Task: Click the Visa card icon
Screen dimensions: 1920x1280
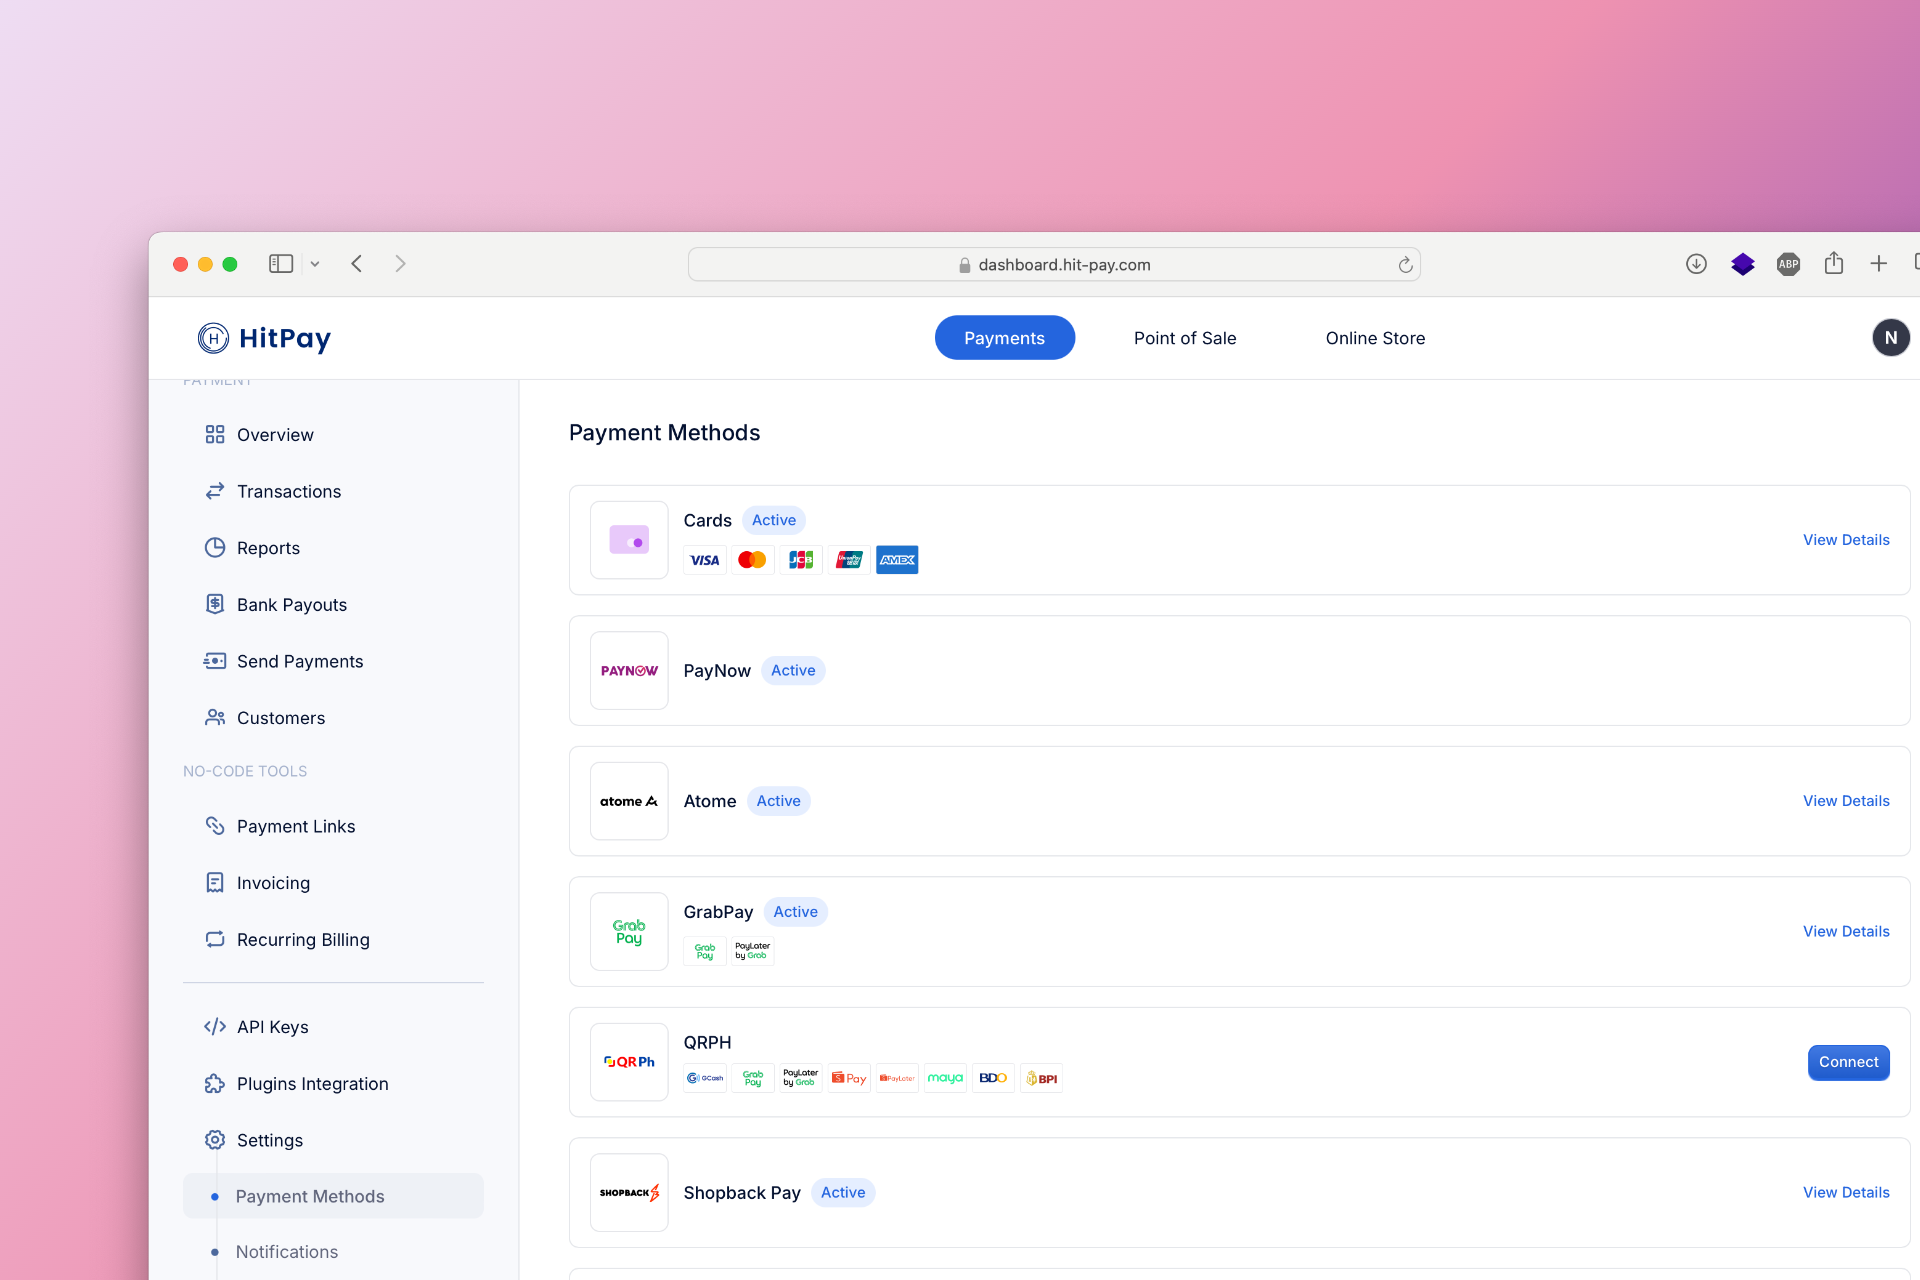Action: coord(705,560)
